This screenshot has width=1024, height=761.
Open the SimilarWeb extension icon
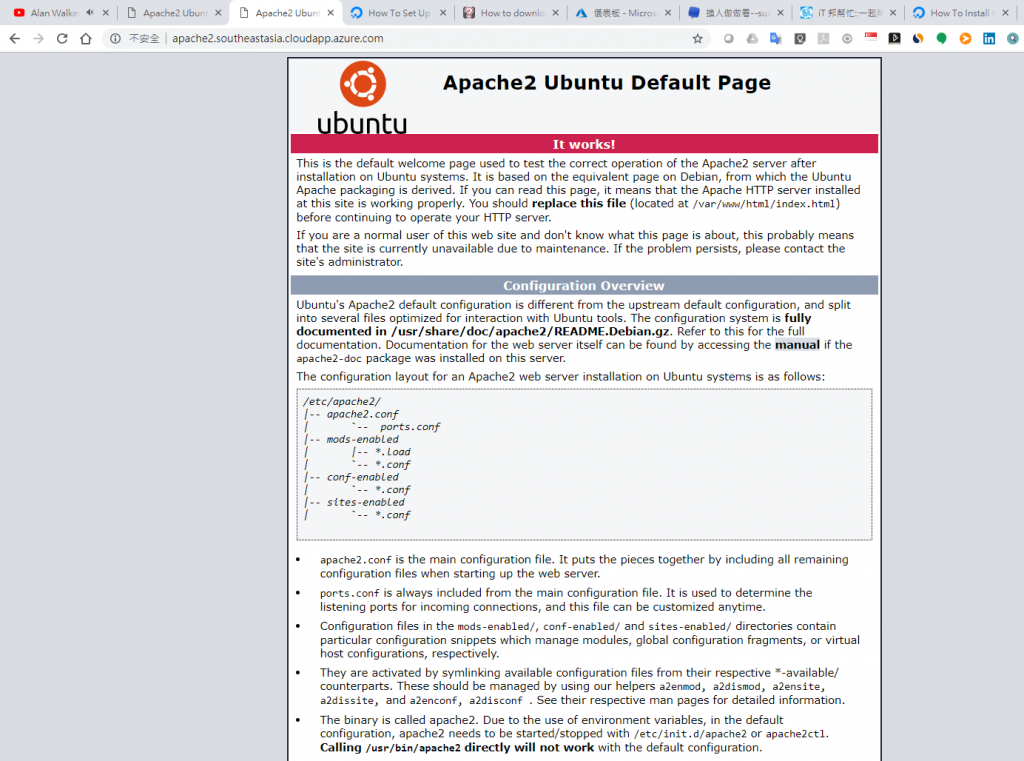[x=918, y=39]
